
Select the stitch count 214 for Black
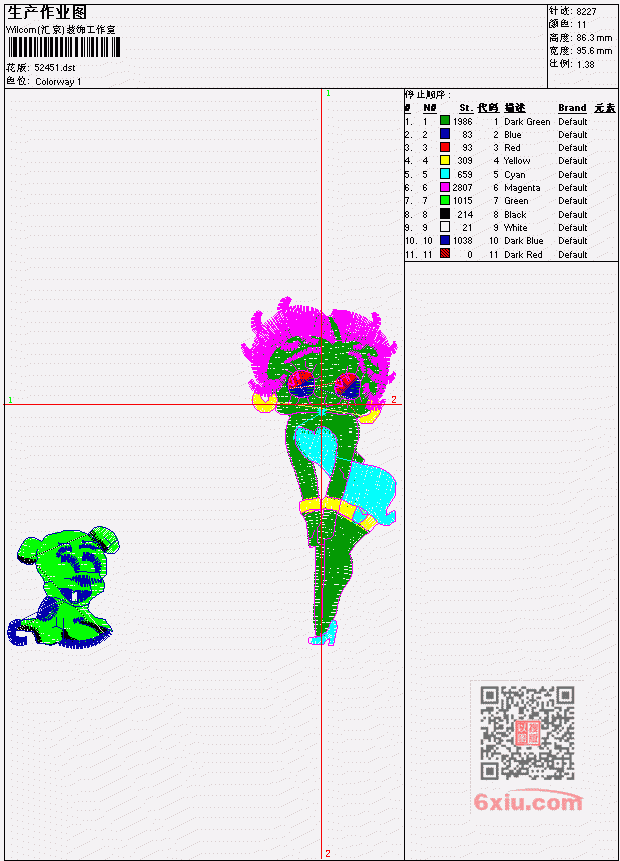465,214
